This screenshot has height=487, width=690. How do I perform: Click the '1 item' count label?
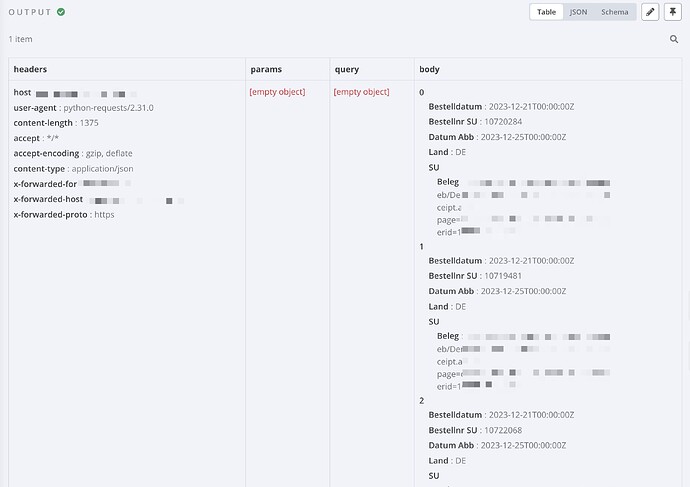click(x=20, y=39)
